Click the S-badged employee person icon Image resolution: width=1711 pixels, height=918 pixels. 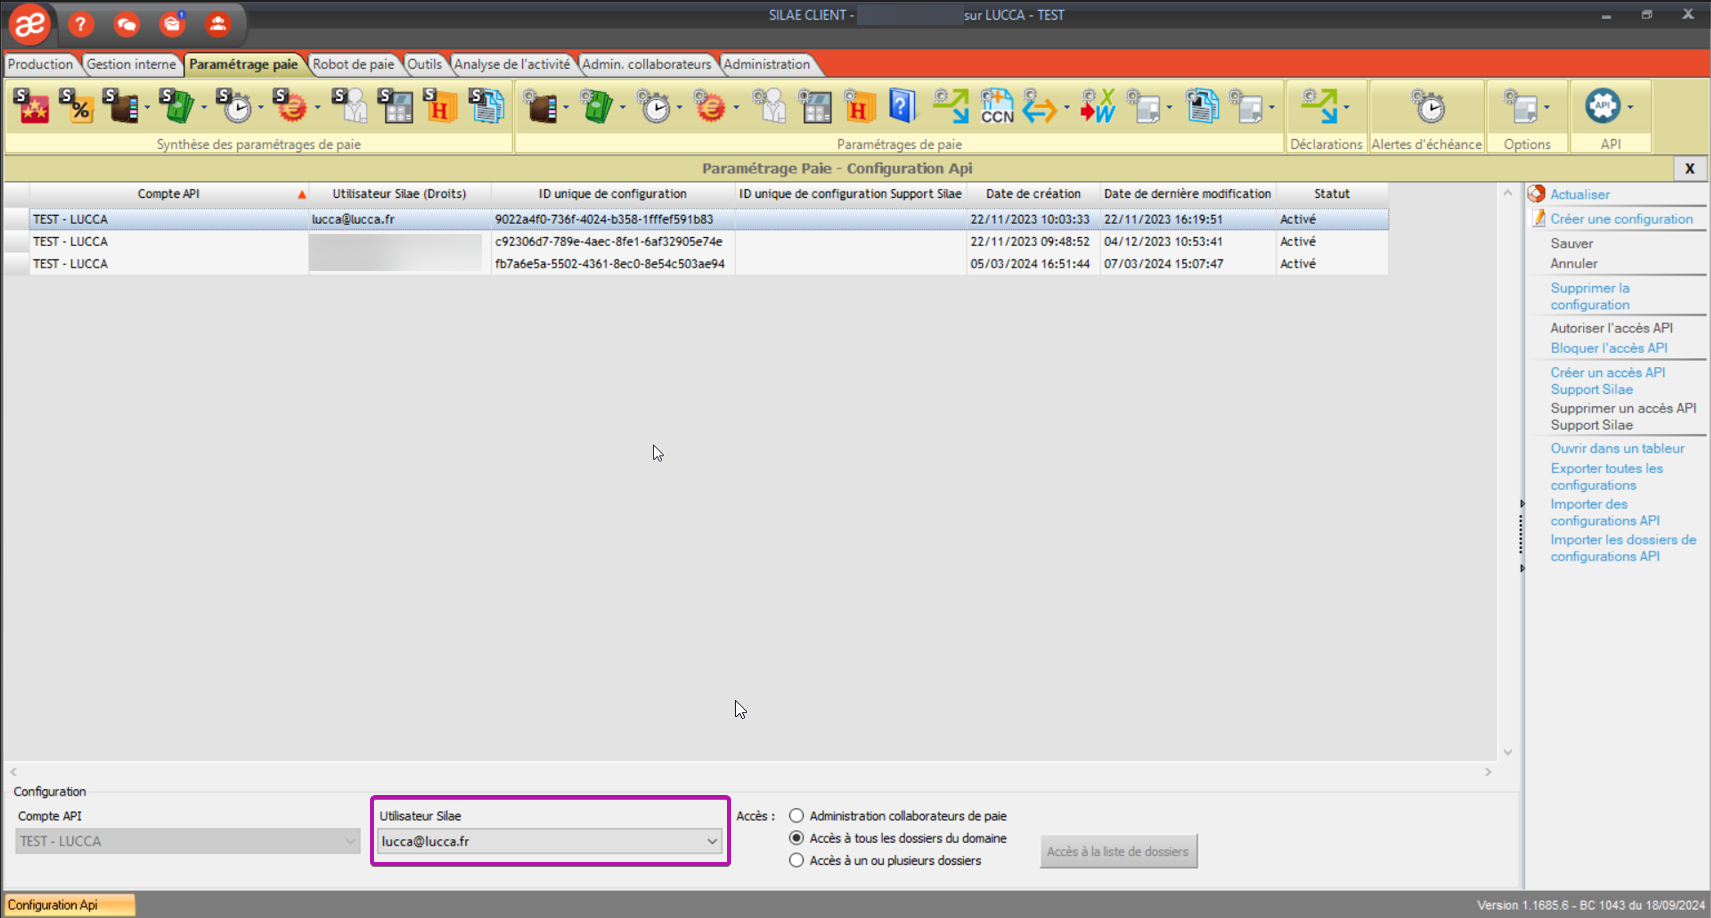(x=350, y=106)
